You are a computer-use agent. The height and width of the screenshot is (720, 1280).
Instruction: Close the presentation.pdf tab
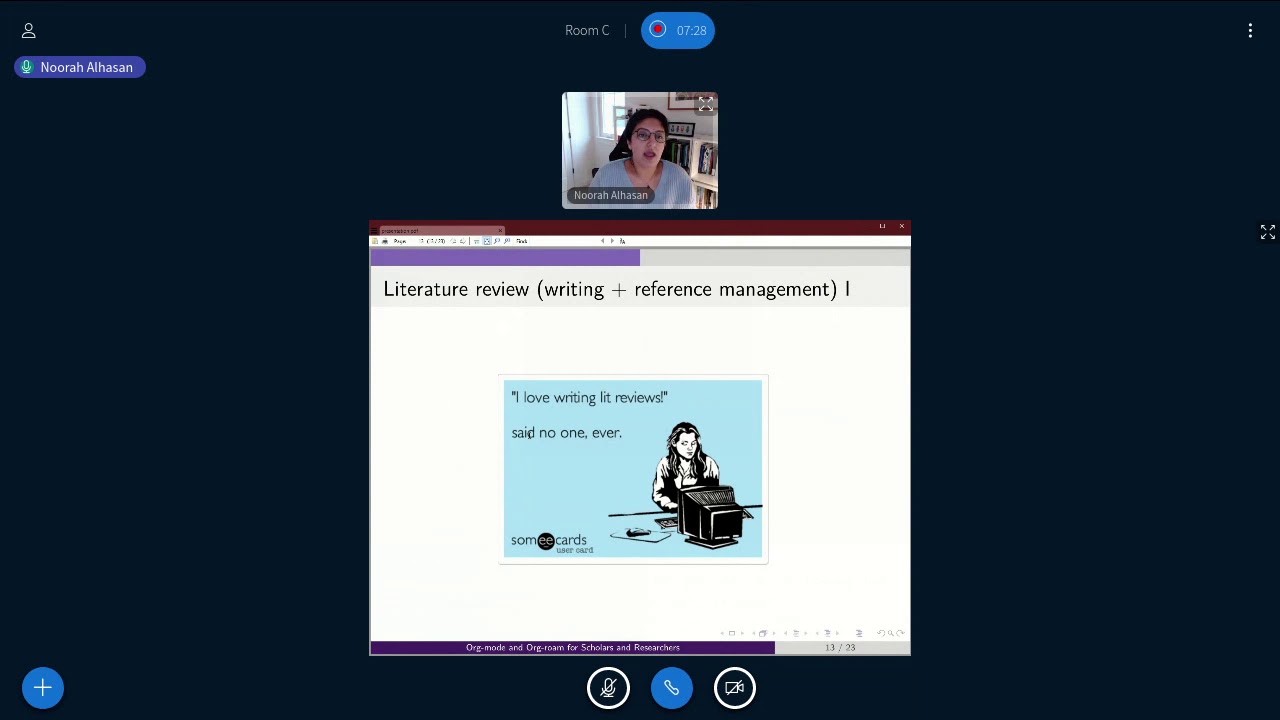[500, 231]
